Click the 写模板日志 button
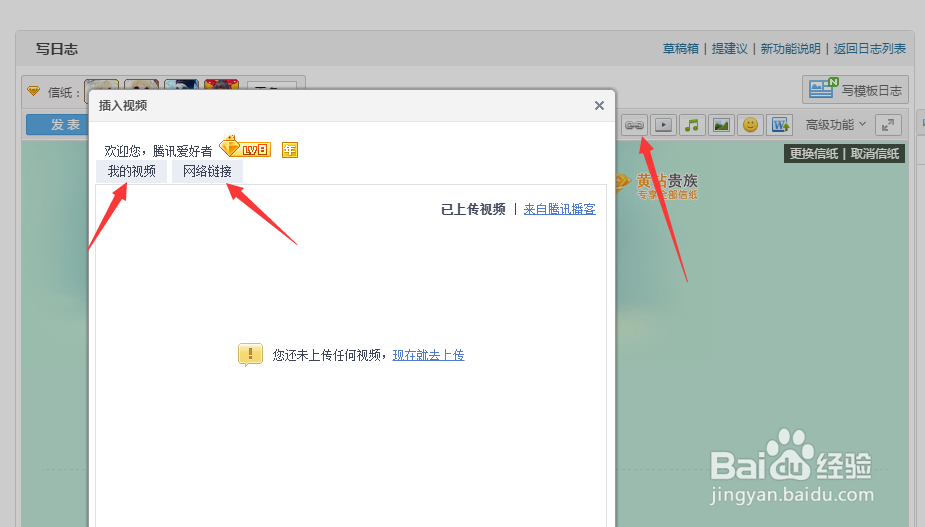This screenshot has height=527, width=925. [855, 90]
